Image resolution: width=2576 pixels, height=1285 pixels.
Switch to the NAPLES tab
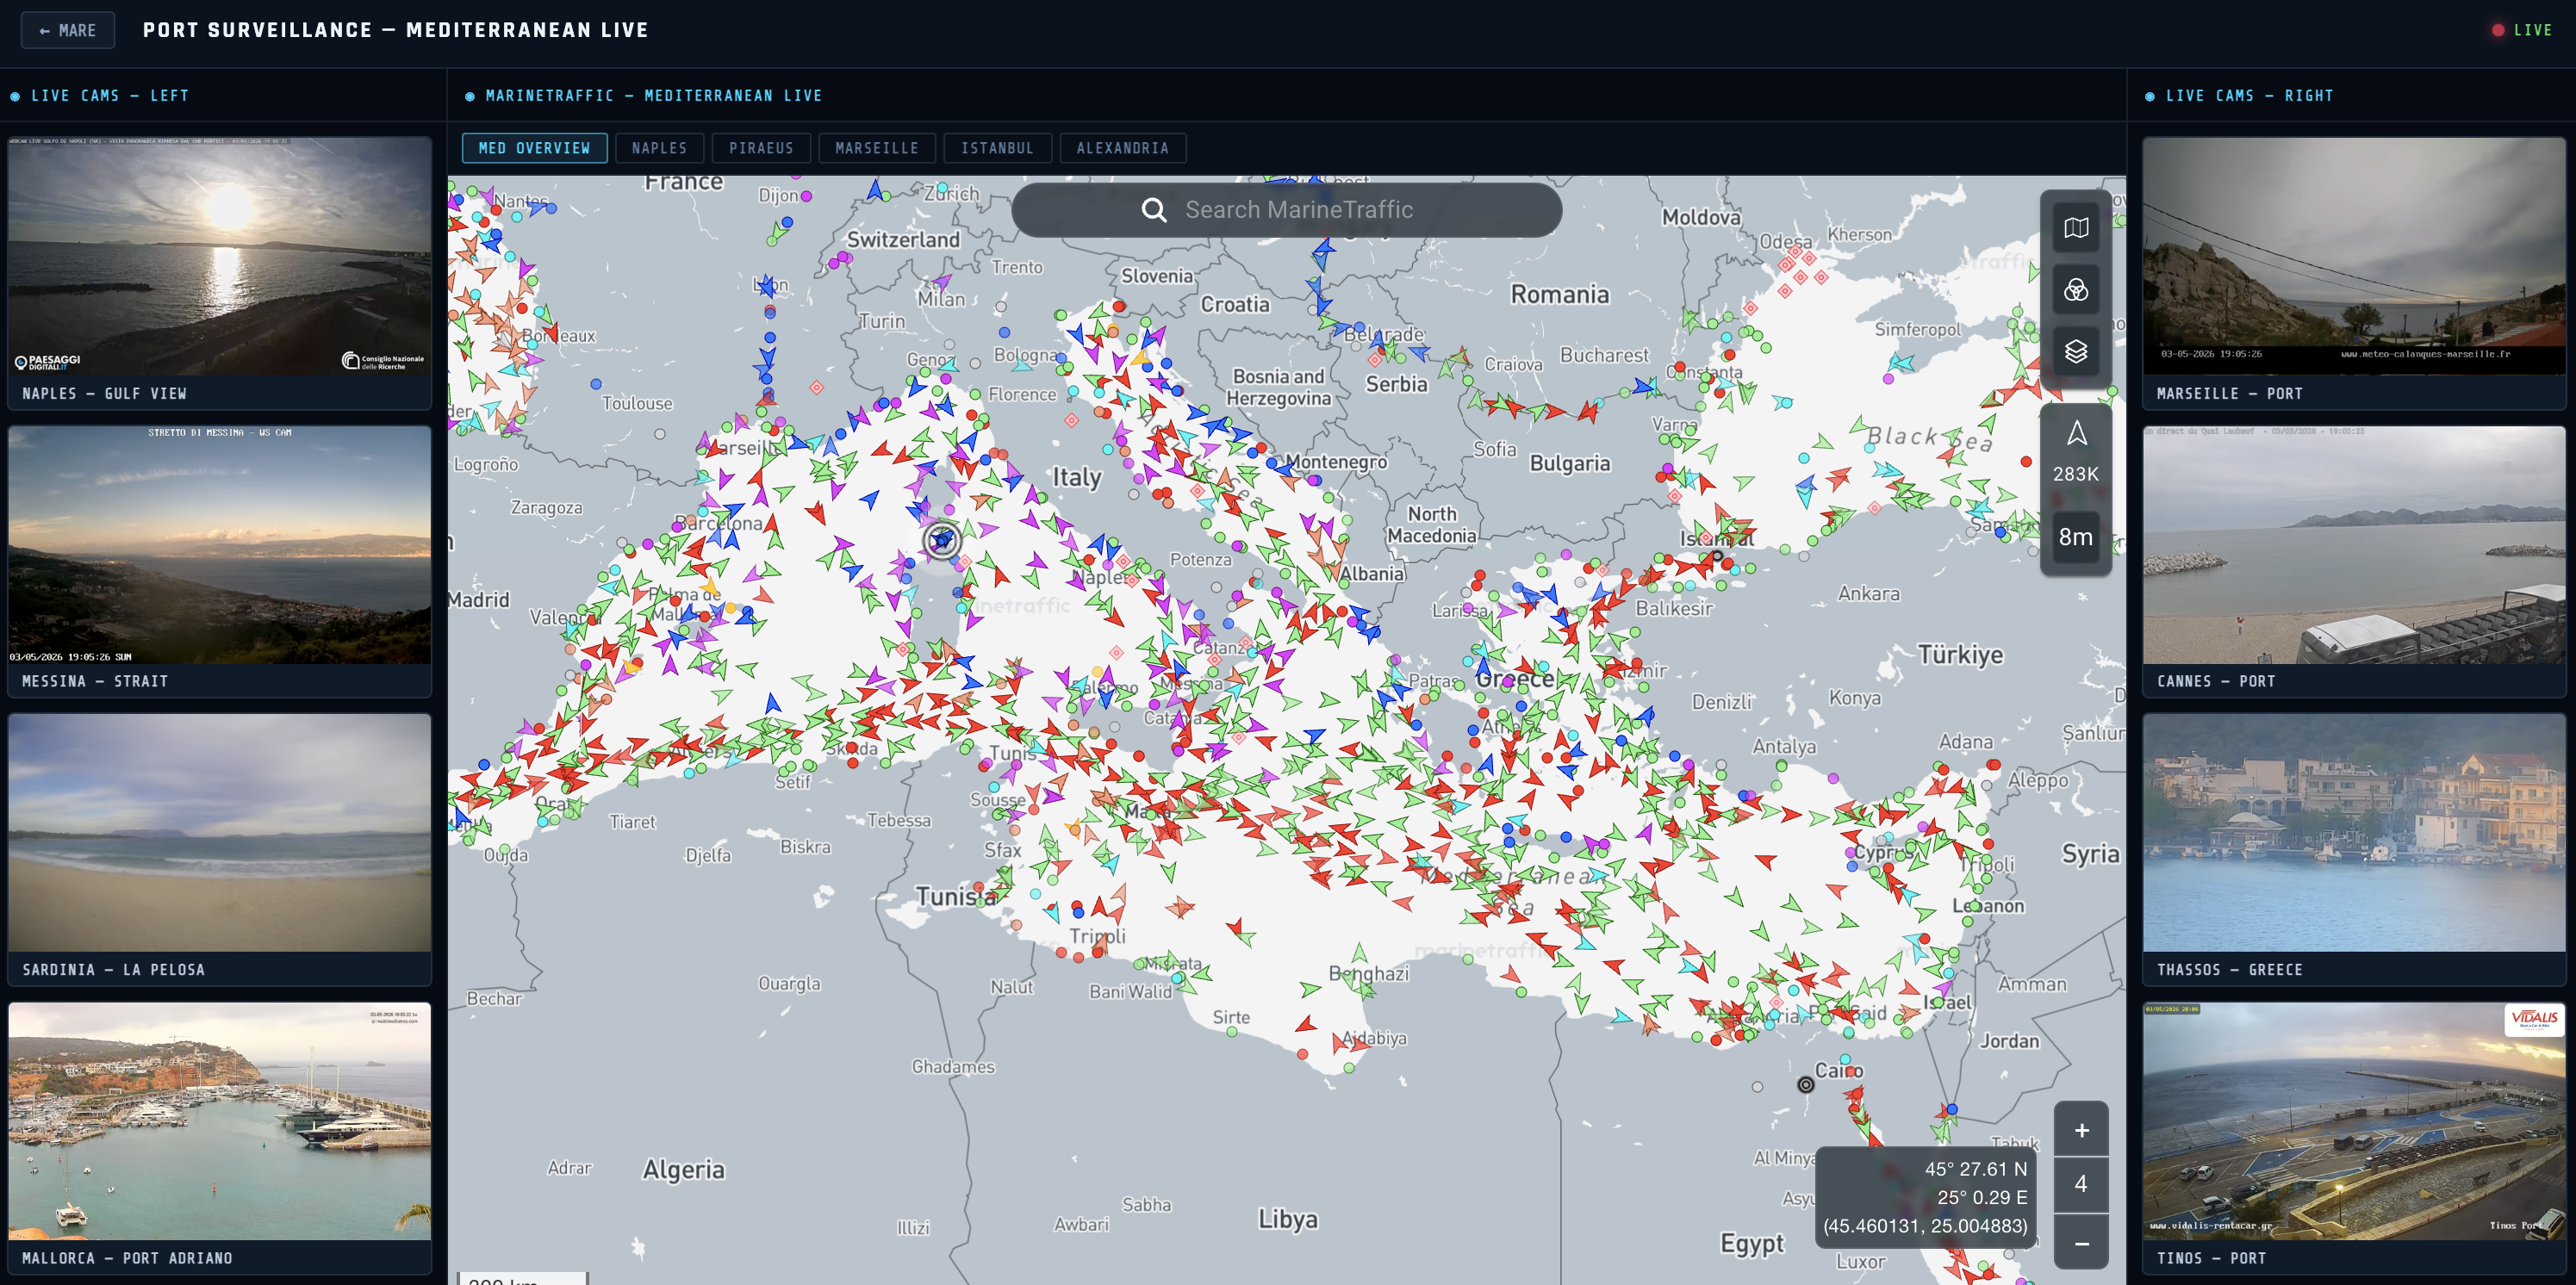(x=659, y=148)
